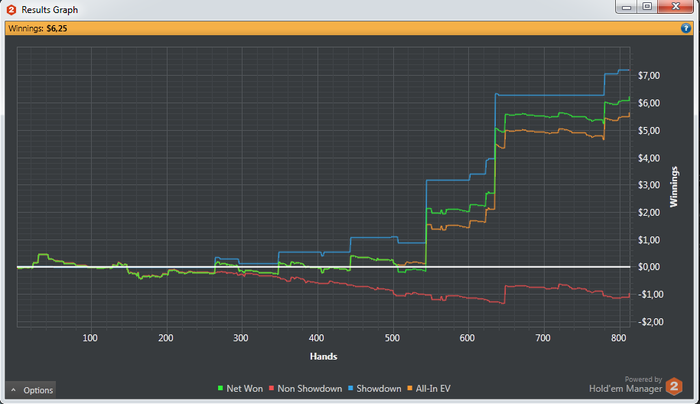This screenshot has width=700, height=404.
Task: Click the Winnings: $6,25 summary text
Action: pos(38,29)
